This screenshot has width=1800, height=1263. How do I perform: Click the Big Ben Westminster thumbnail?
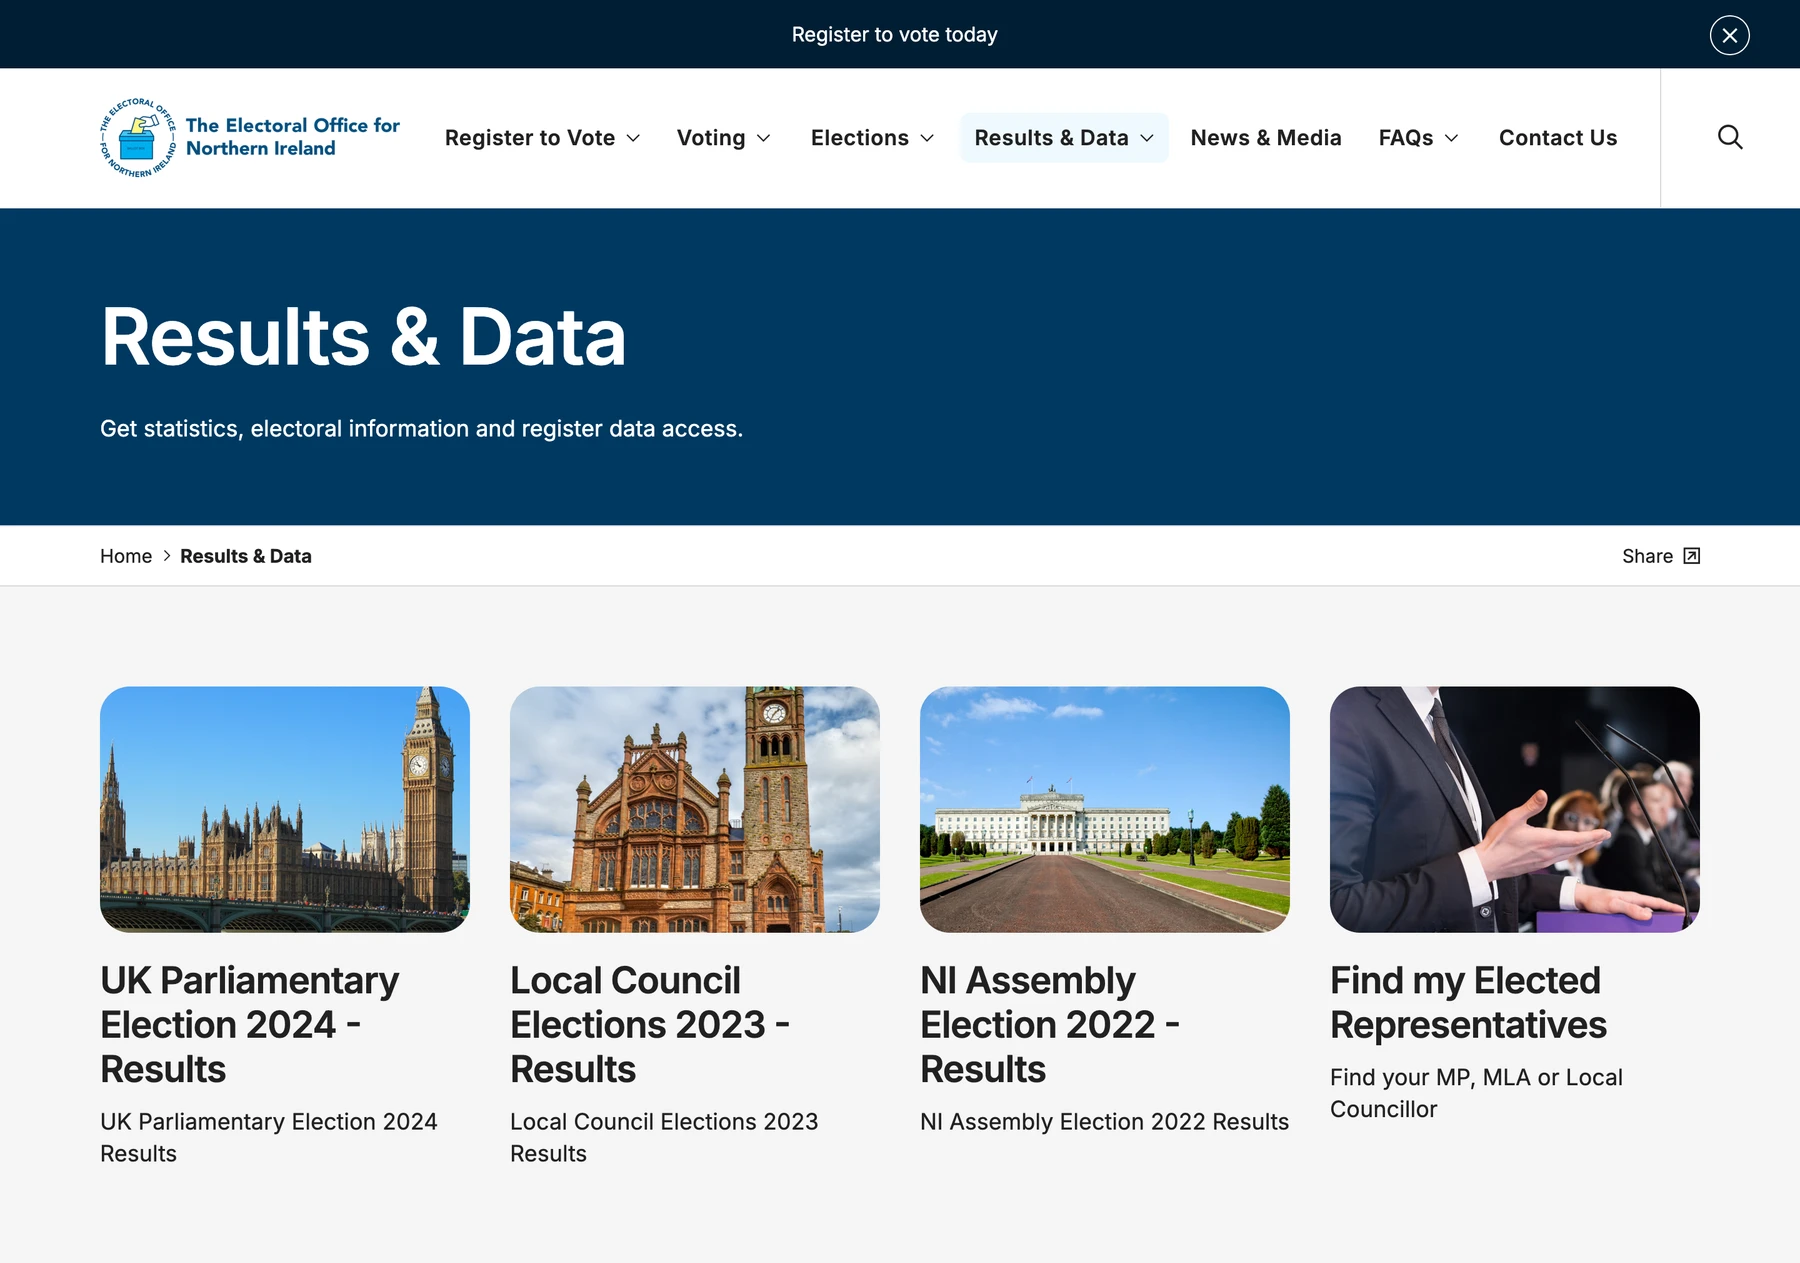[x=285, y=809]
